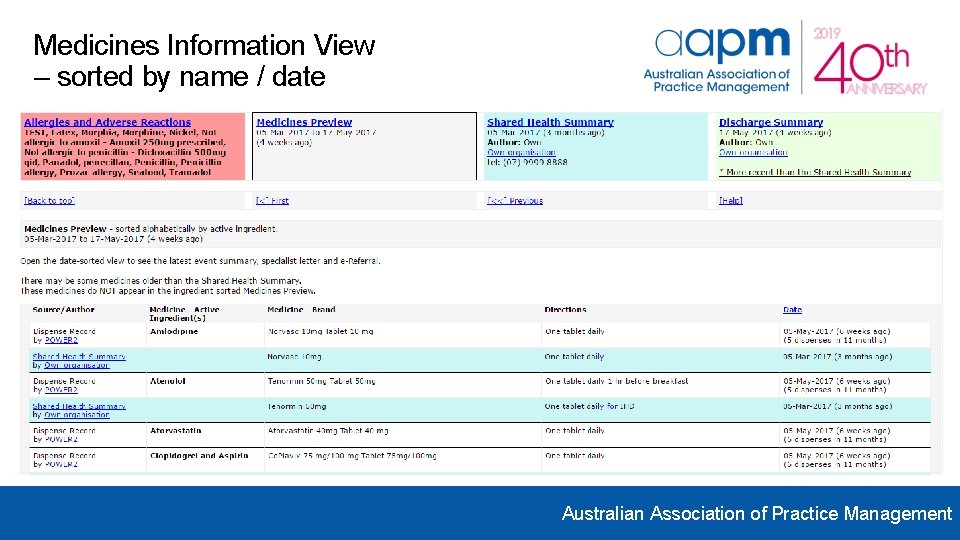Click POWER2 author in Amlodipine row
Viewport: 960px width, 540px height.
point(61,340)
